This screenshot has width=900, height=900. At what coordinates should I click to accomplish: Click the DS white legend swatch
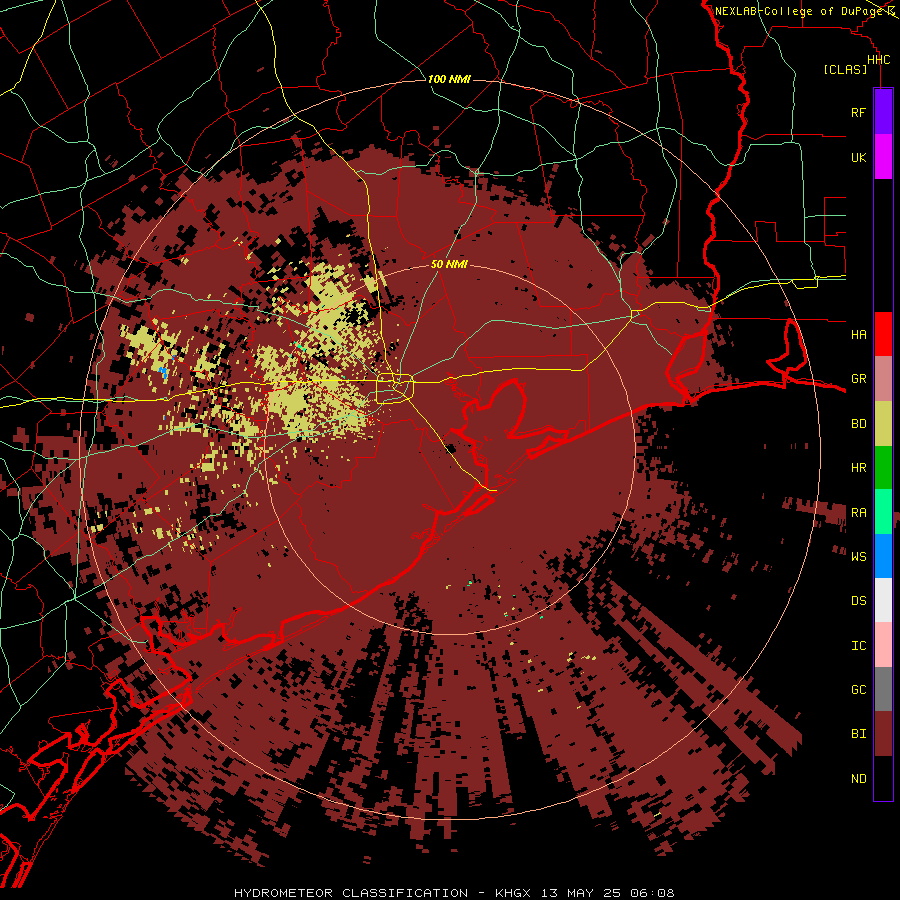[883, 600]
